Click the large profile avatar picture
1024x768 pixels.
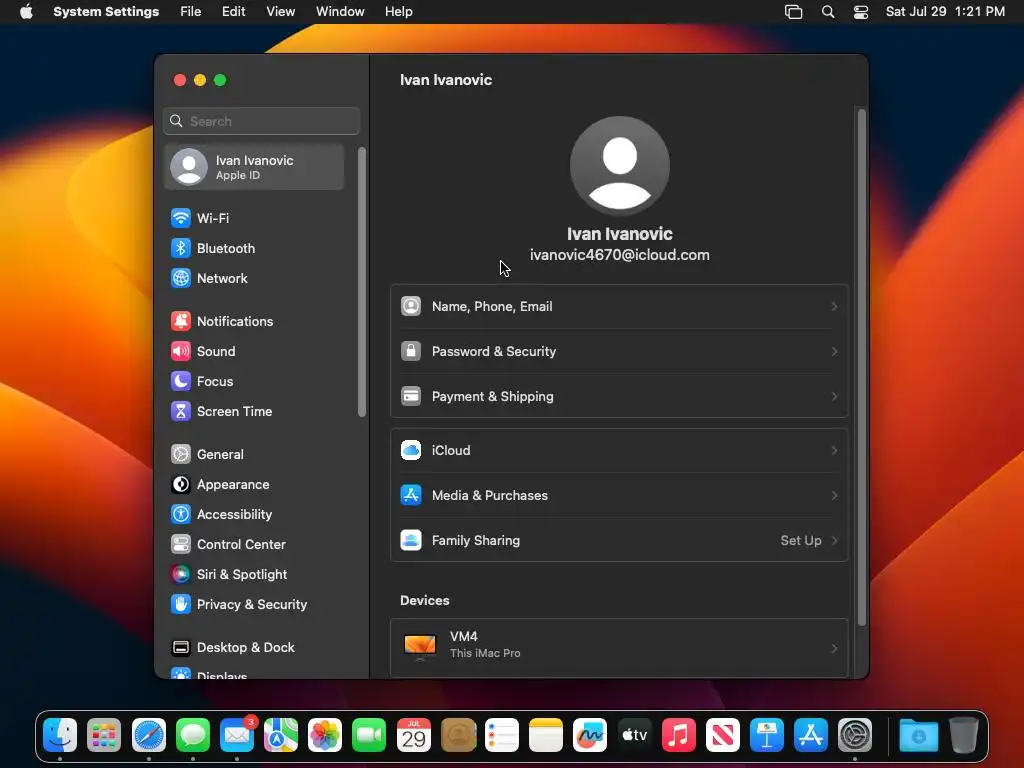point(620,166)
